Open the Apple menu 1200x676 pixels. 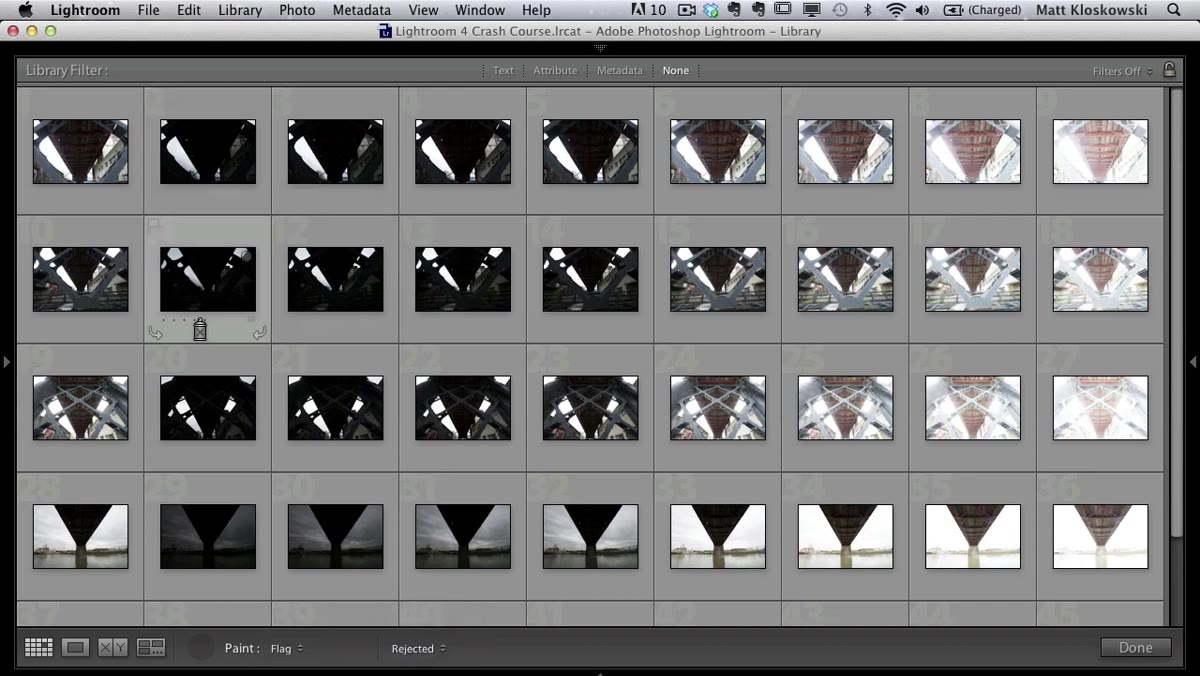point(26,10)
